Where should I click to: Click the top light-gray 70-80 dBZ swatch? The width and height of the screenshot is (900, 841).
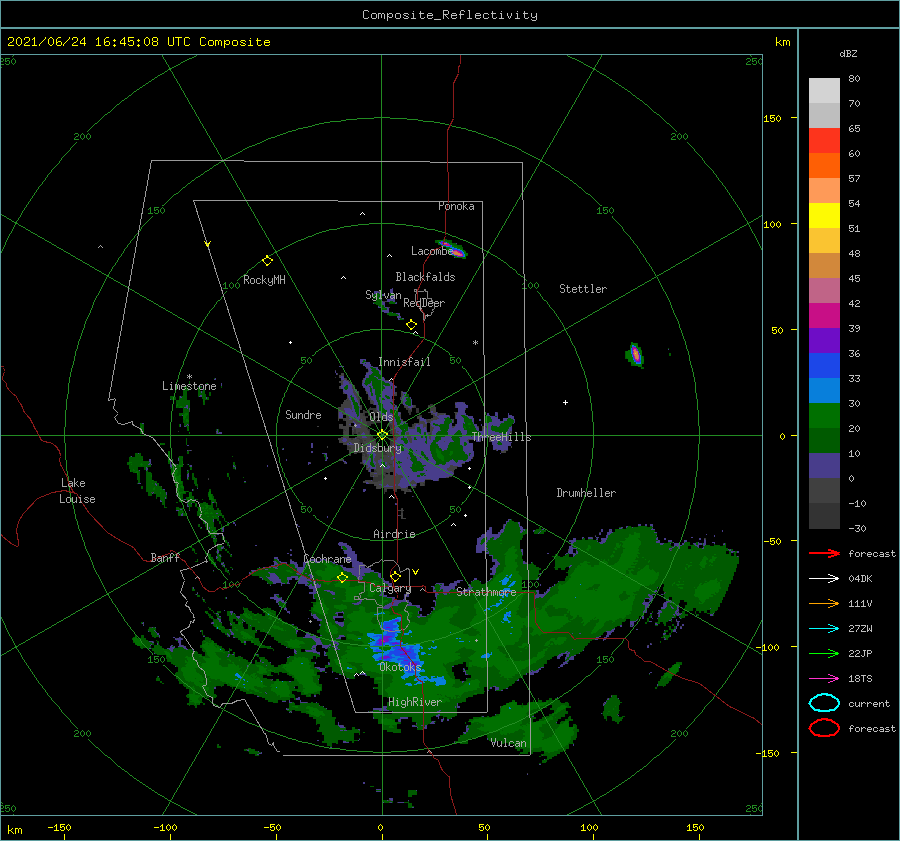point(824,90)
